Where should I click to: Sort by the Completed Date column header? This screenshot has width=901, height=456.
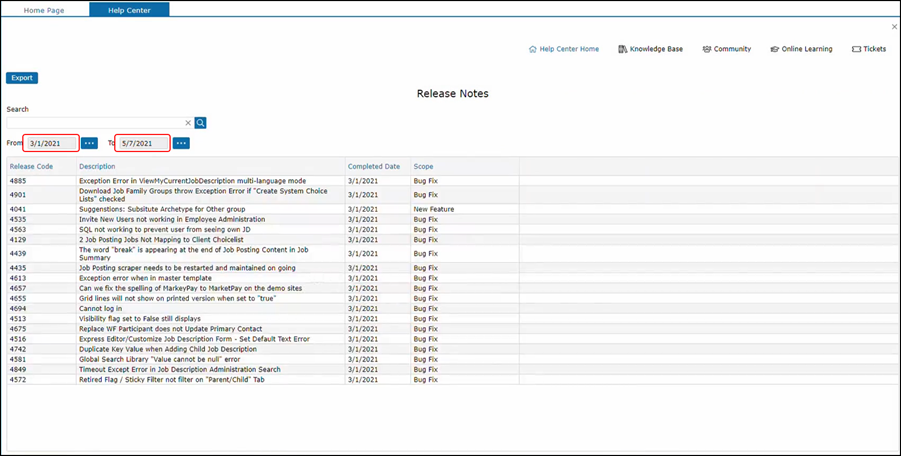click(374, 166)
